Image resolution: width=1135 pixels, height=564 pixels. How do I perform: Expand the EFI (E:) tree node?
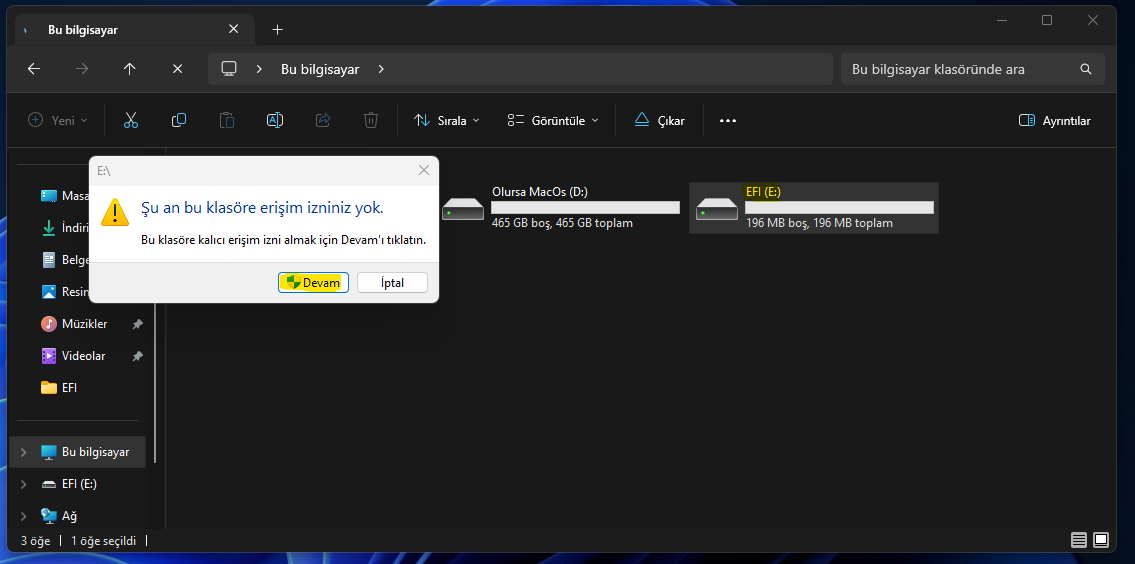tap(23, 484)
